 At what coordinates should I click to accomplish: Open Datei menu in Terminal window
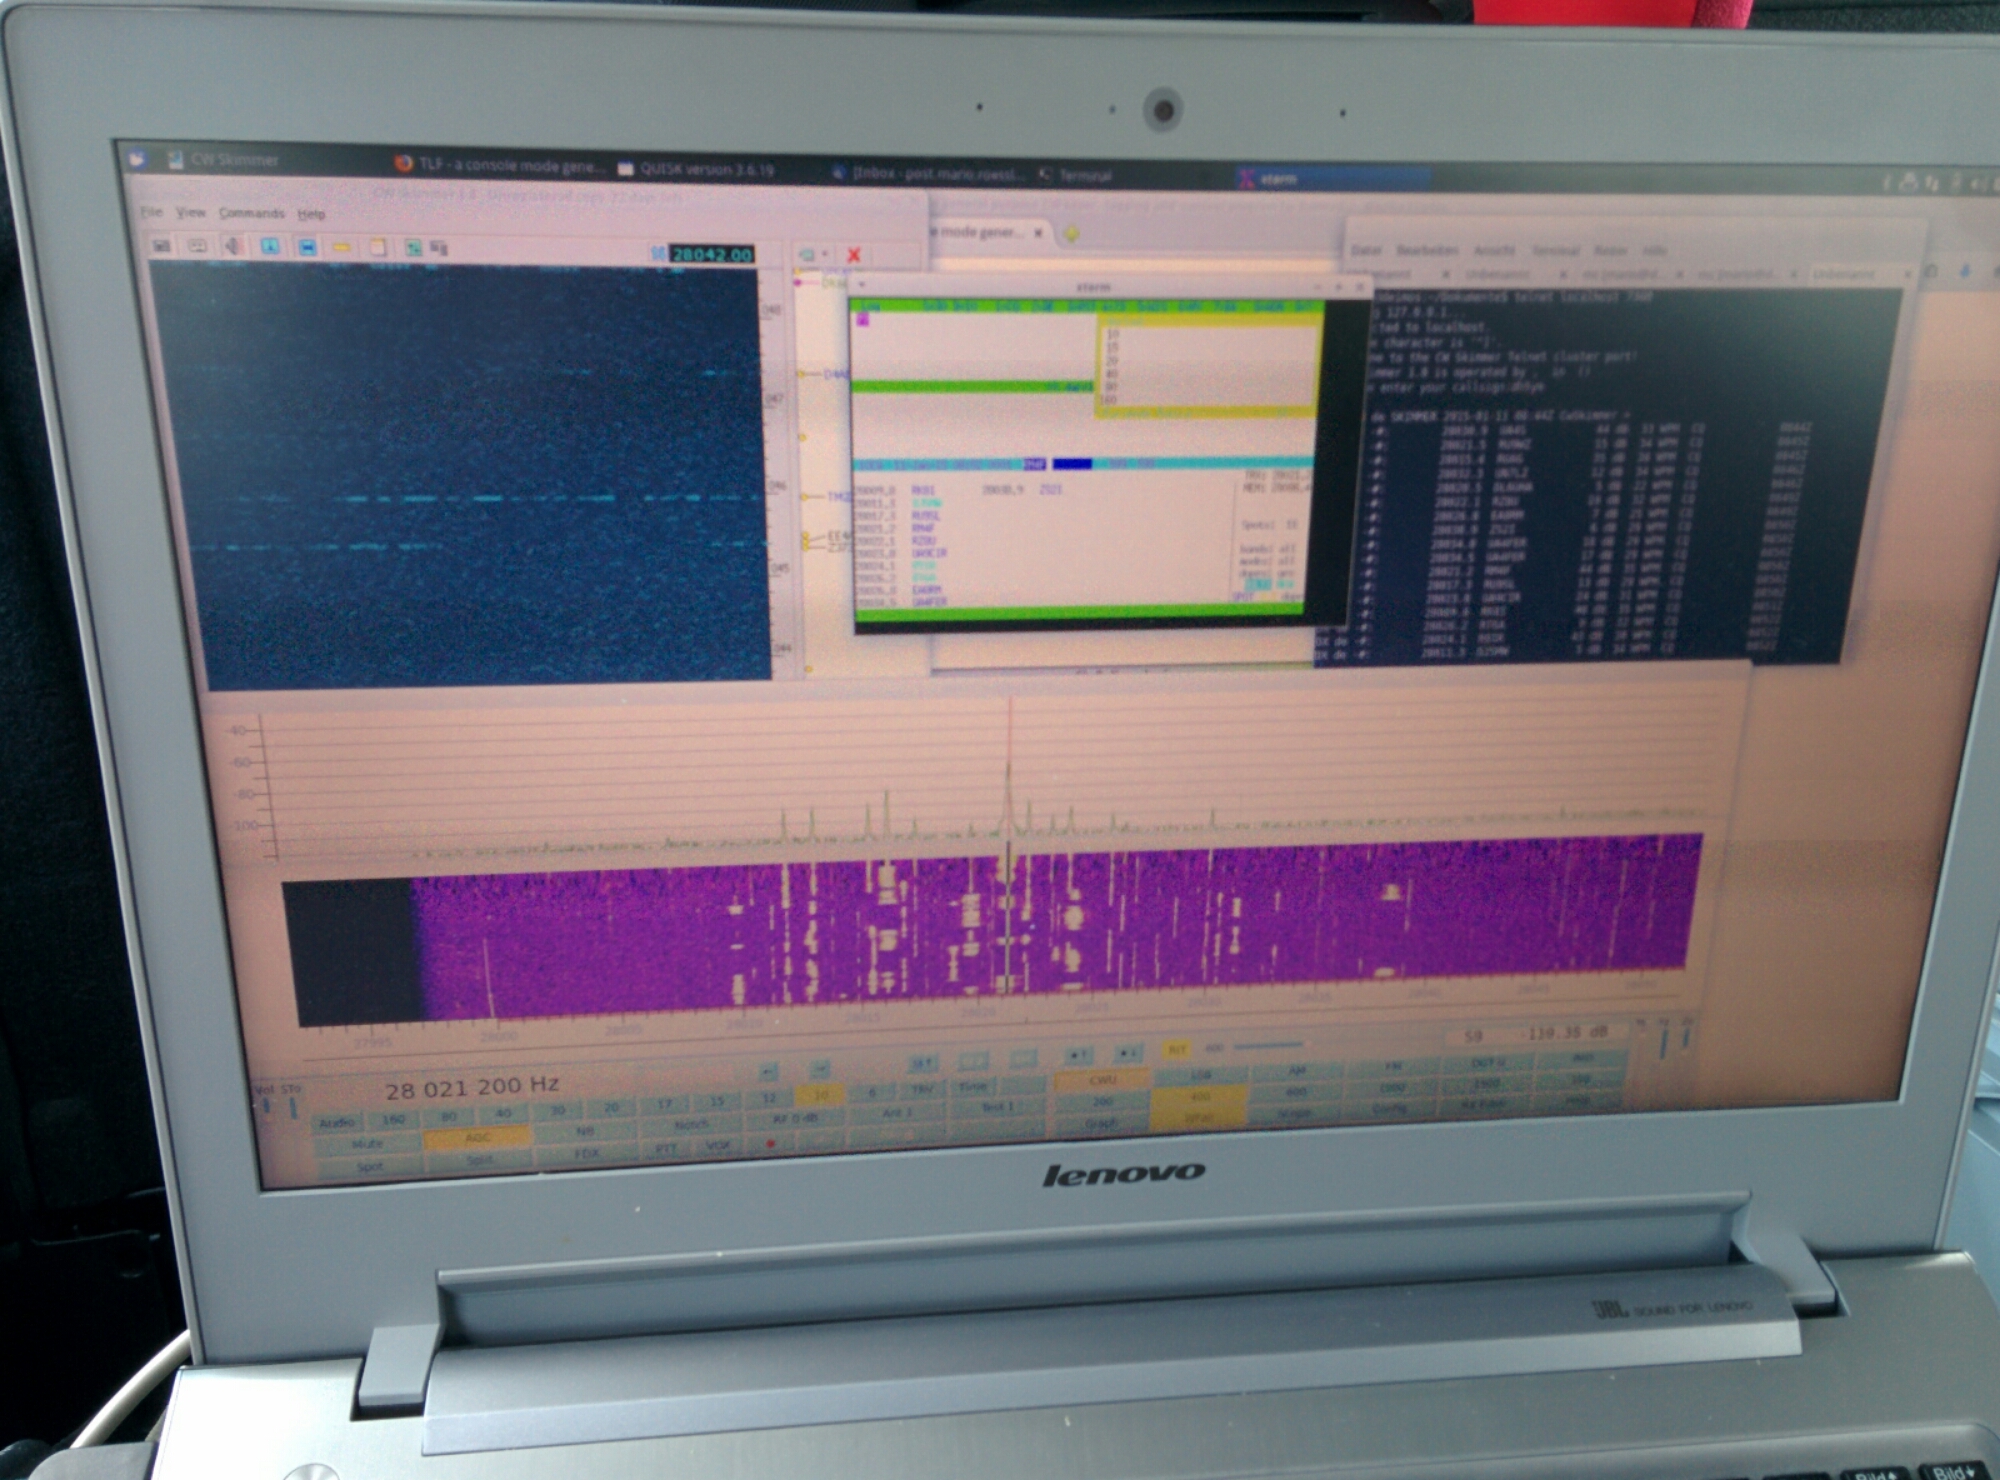pyautogui.click(x=1367, y=250)
